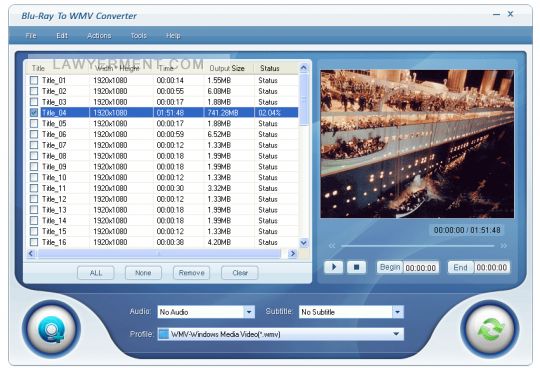540x368 pixels.
Task: Click the Begin time field 00:00:00
Action: click(421, 267)
